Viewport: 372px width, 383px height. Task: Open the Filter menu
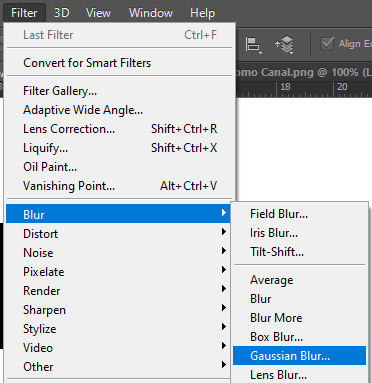[24, 13]
